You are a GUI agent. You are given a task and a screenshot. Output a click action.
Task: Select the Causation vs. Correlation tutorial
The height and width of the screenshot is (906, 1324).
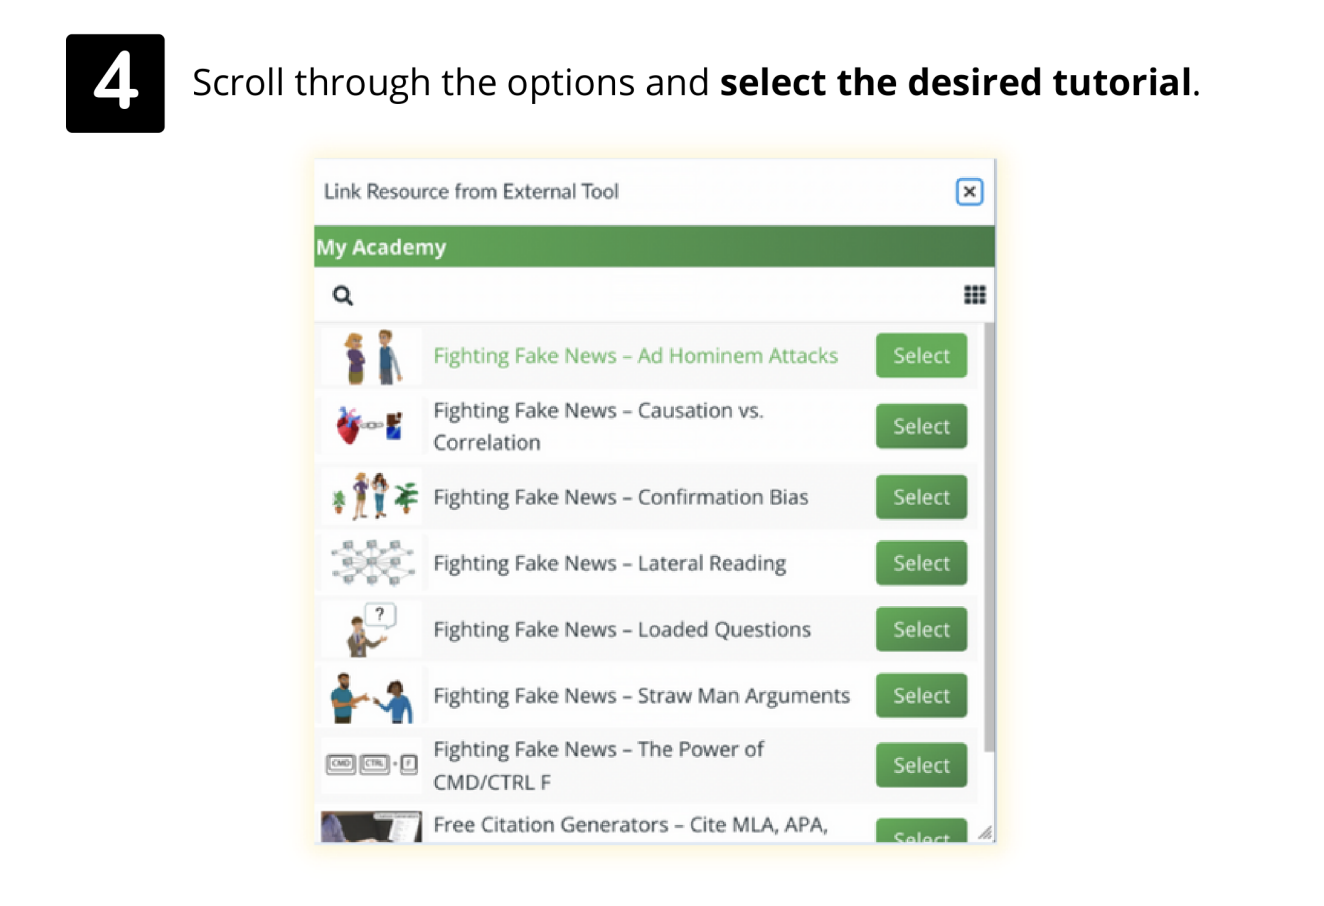point(920,426)
